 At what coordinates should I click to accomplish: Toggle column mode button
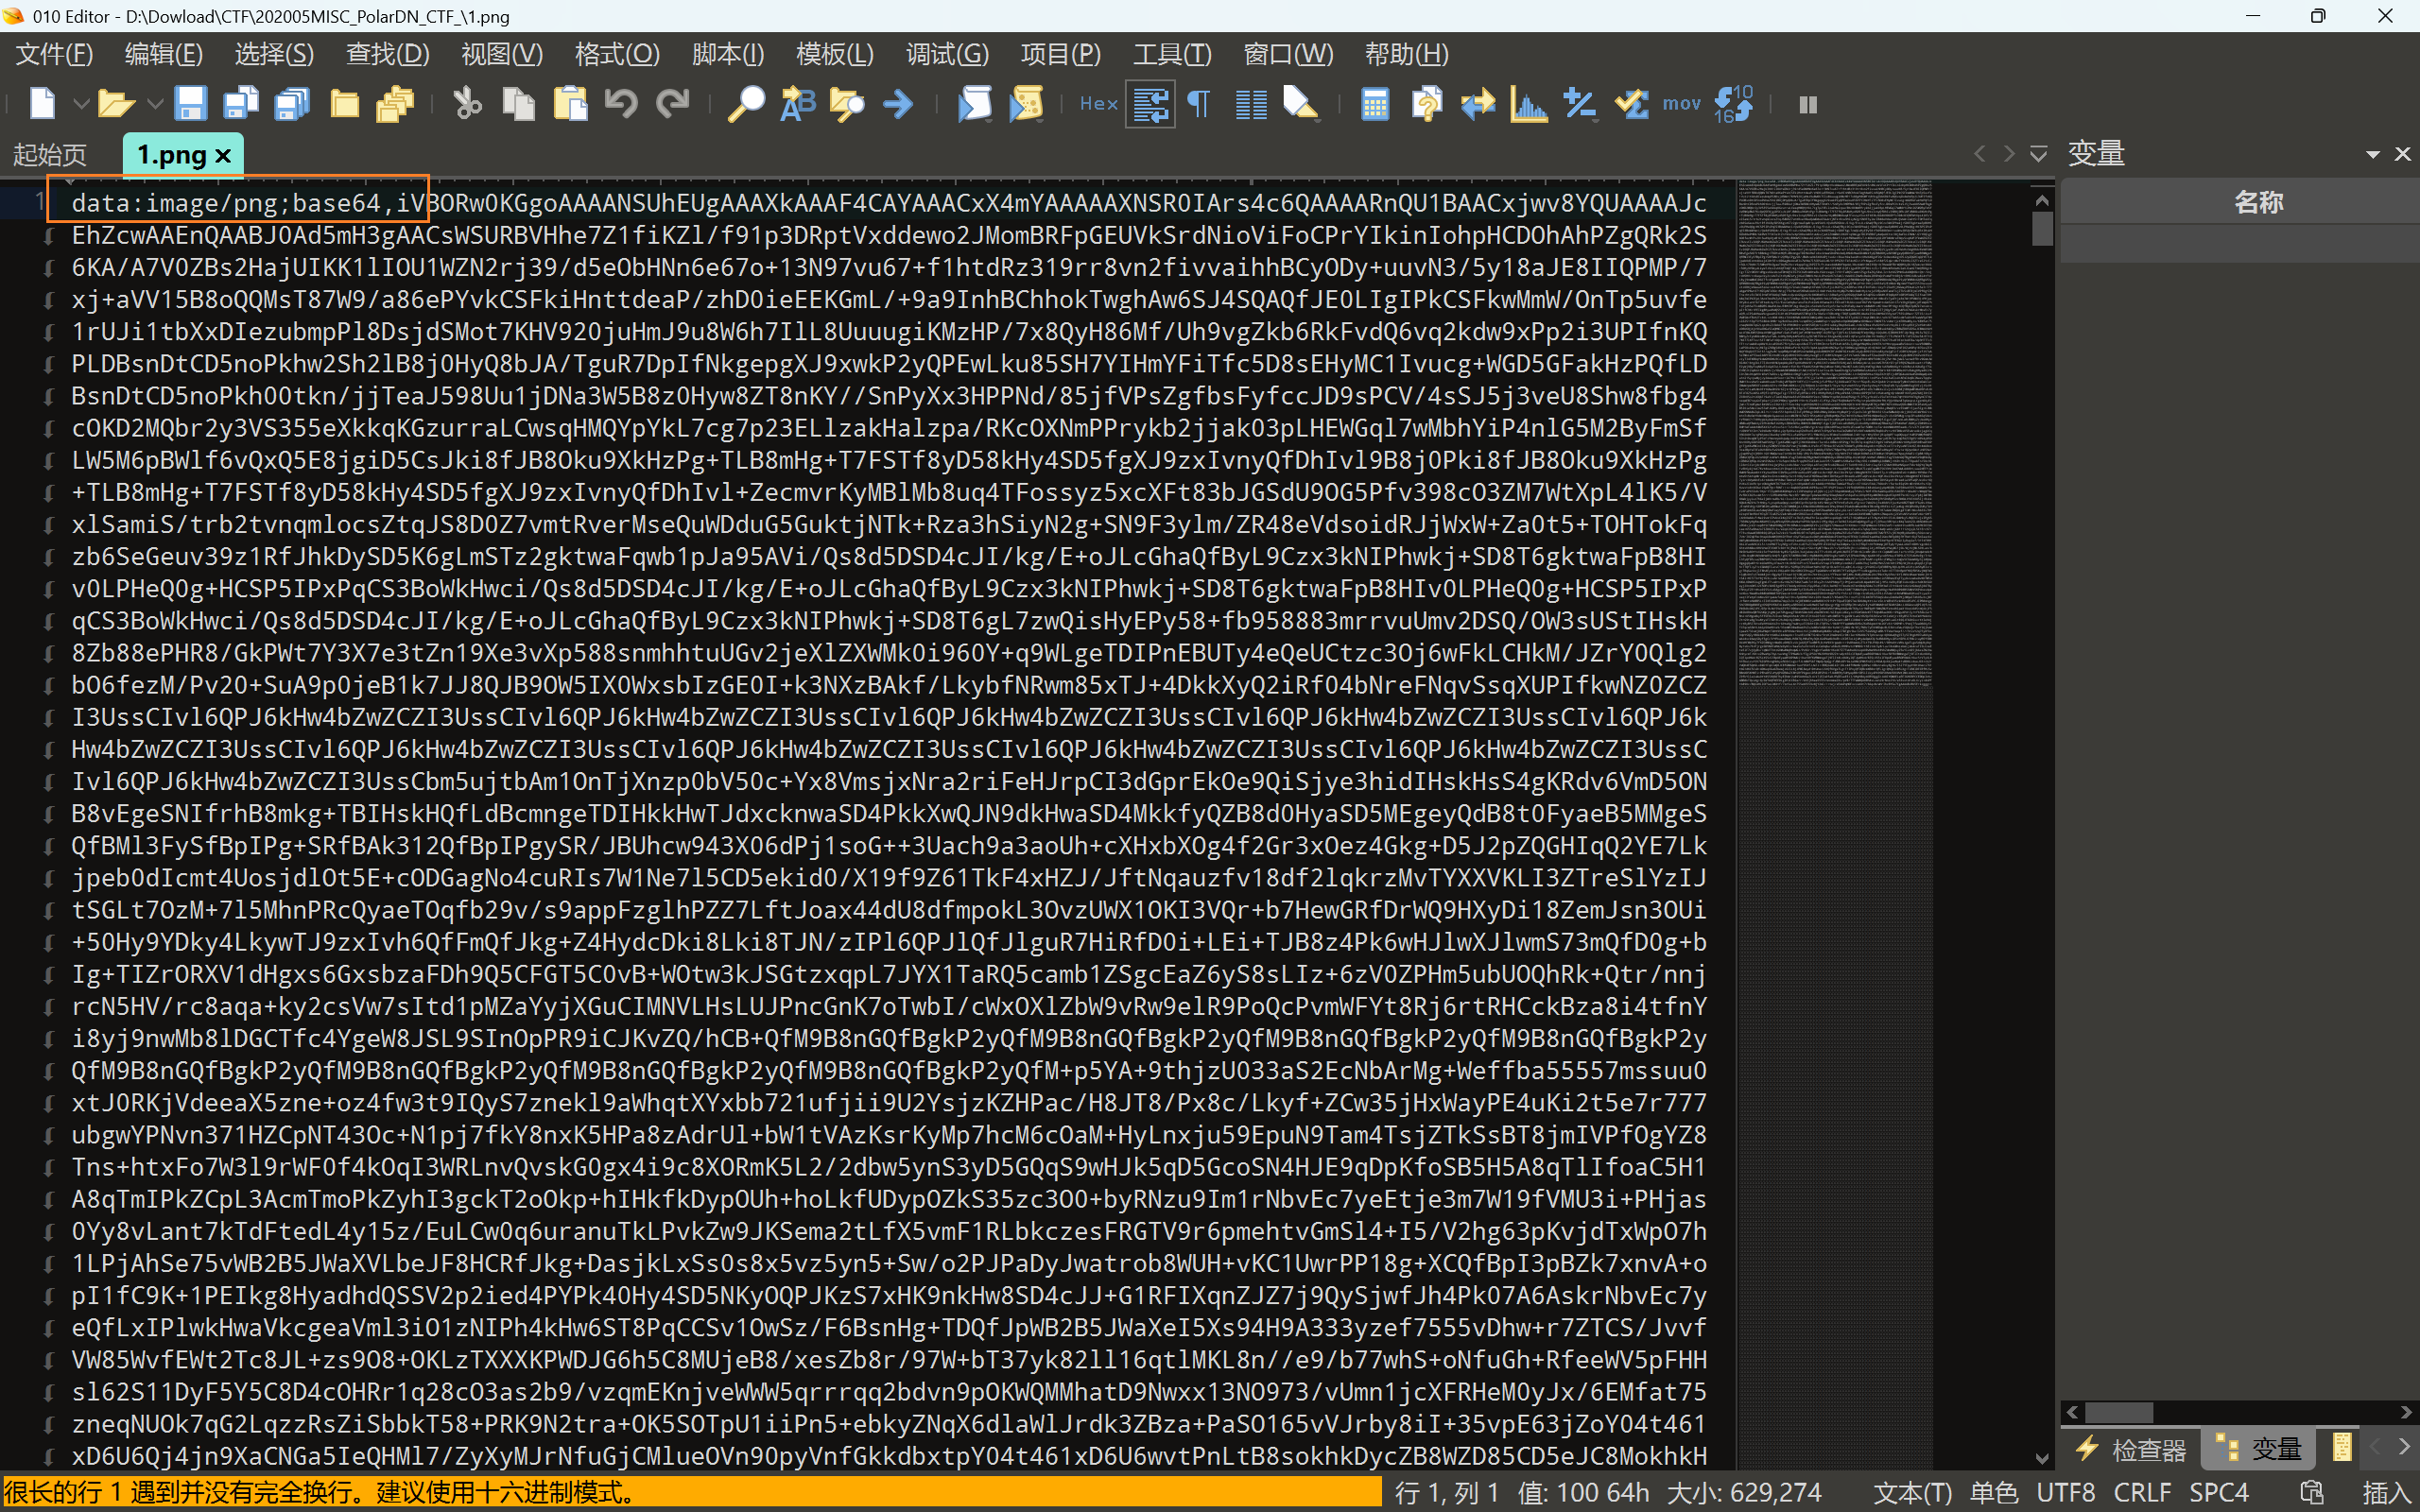[1250, 103]
